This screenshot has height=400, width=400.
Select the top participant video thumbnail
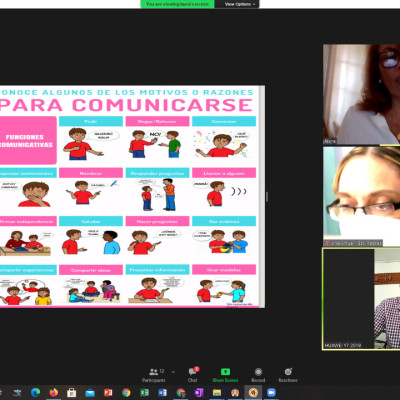pos(361,94)
